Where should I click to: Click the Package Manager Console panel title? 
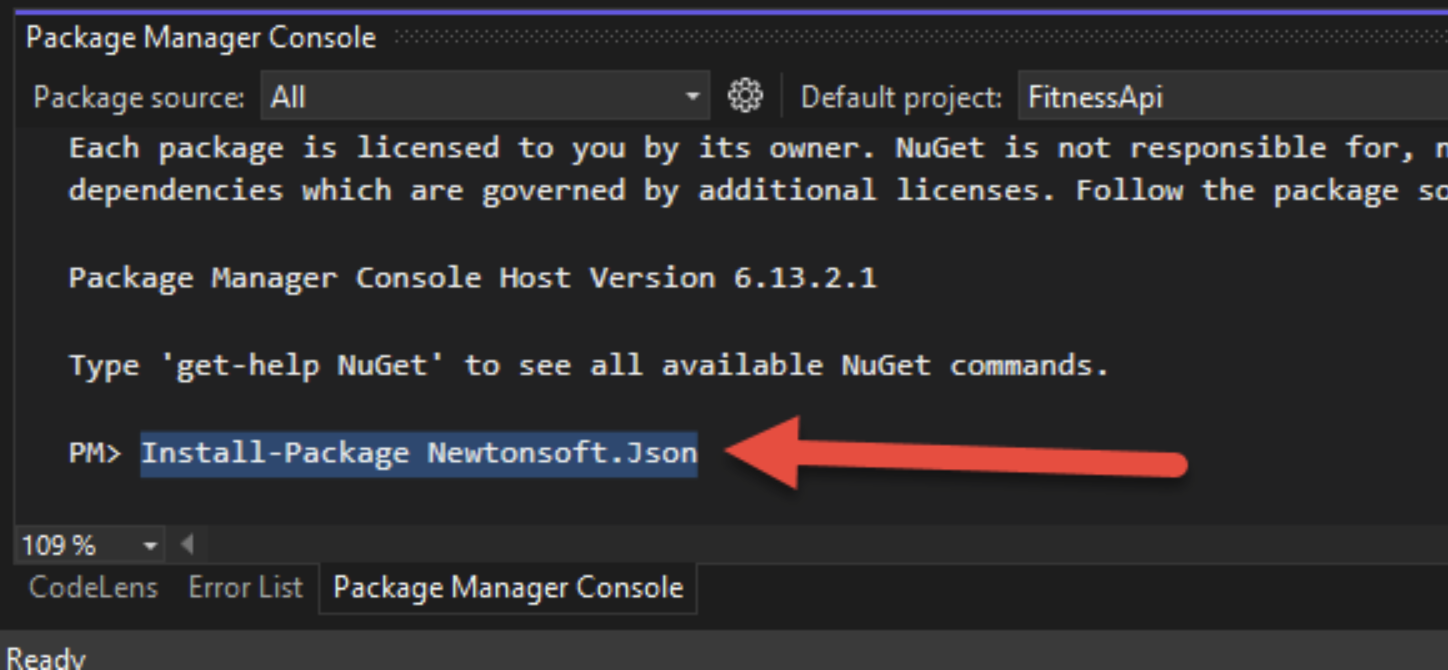coord(201,38)
